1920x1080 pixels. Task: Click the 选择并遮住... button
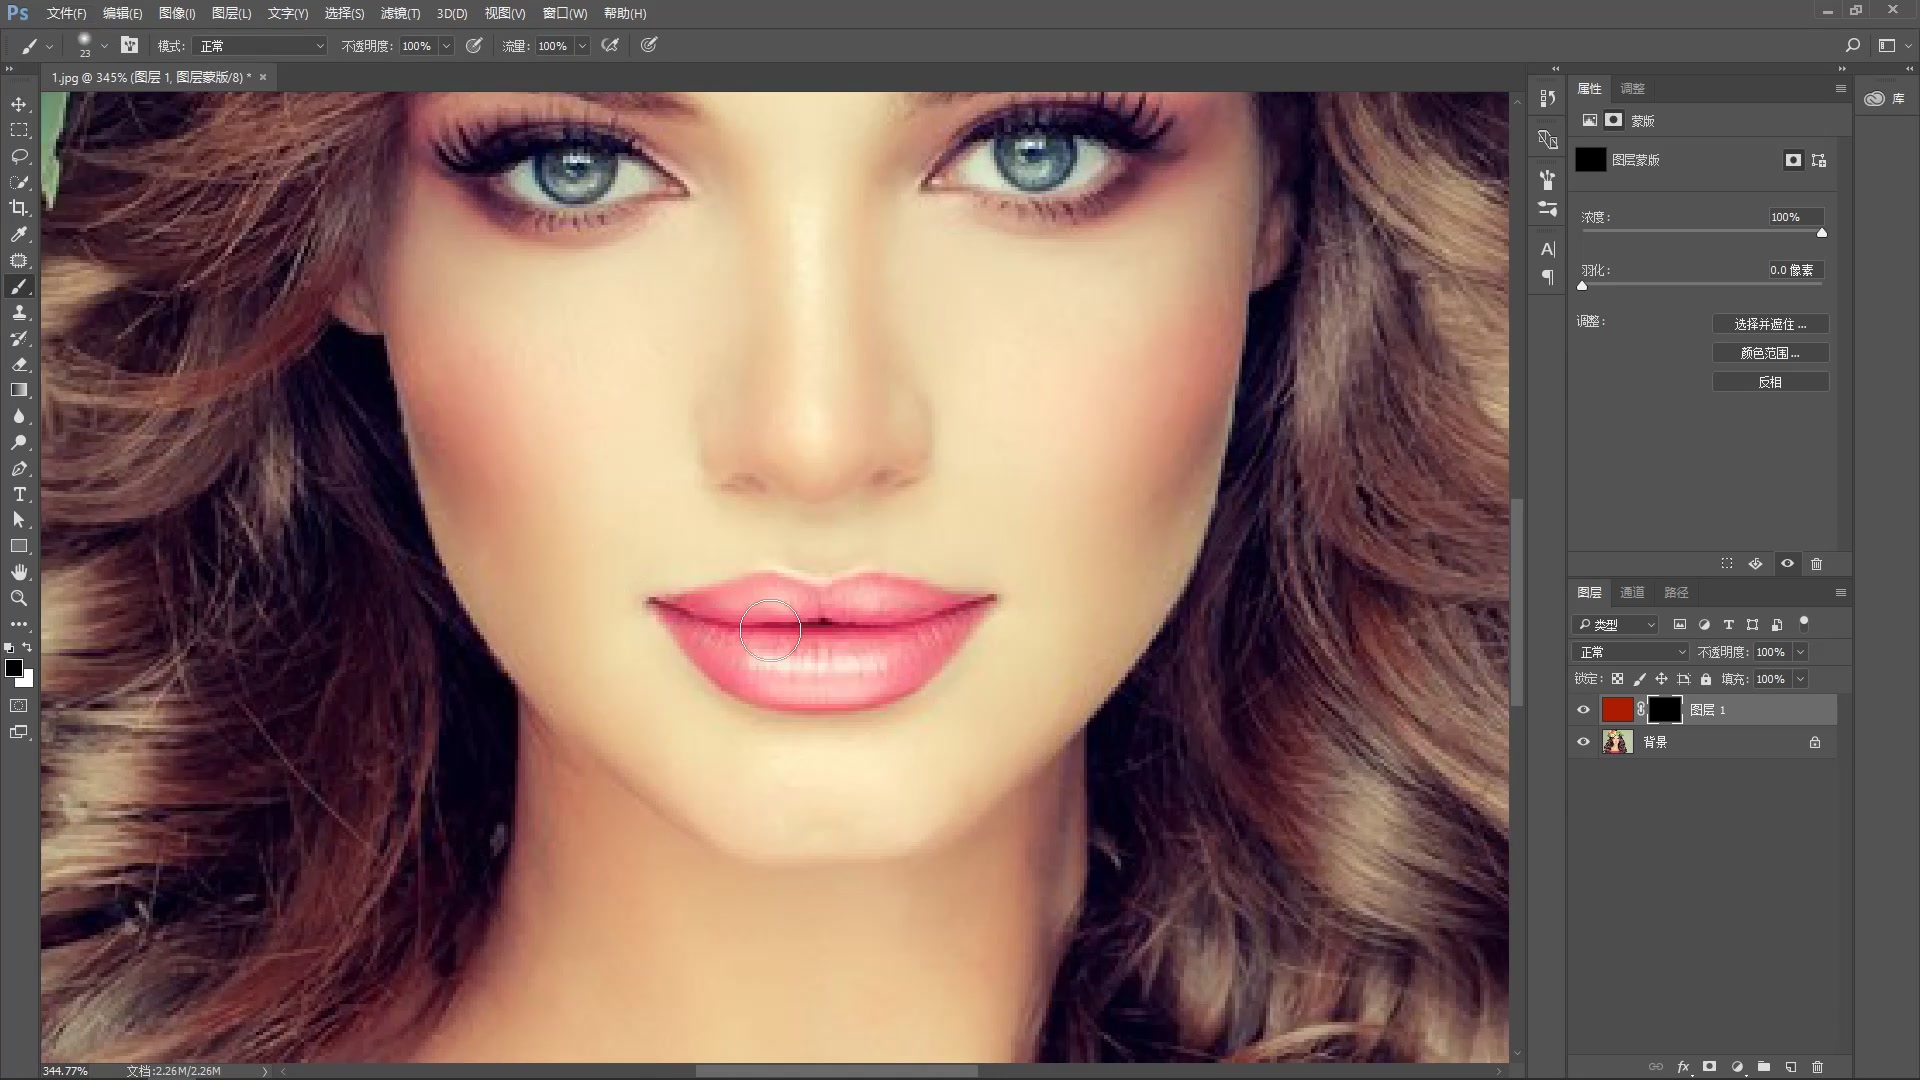1770,324
